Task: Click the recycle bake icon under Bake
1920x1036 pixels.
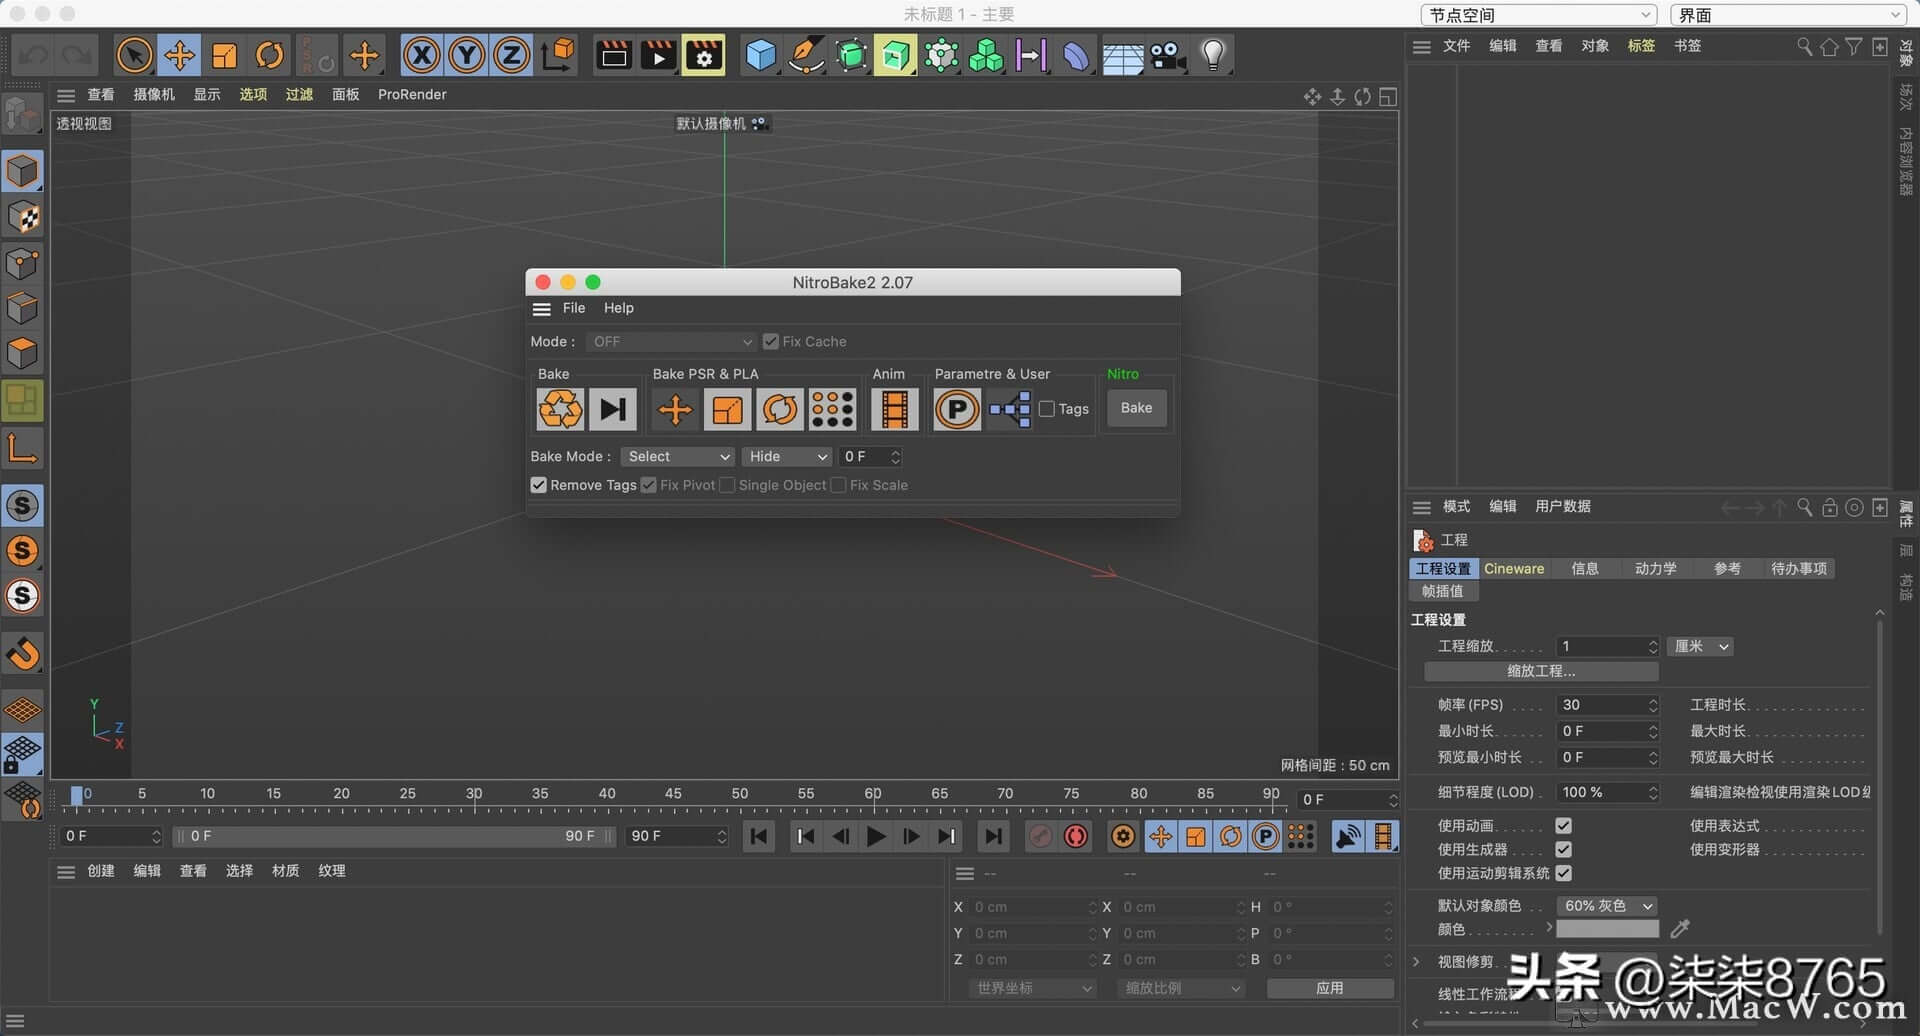Action: point(560,408)
